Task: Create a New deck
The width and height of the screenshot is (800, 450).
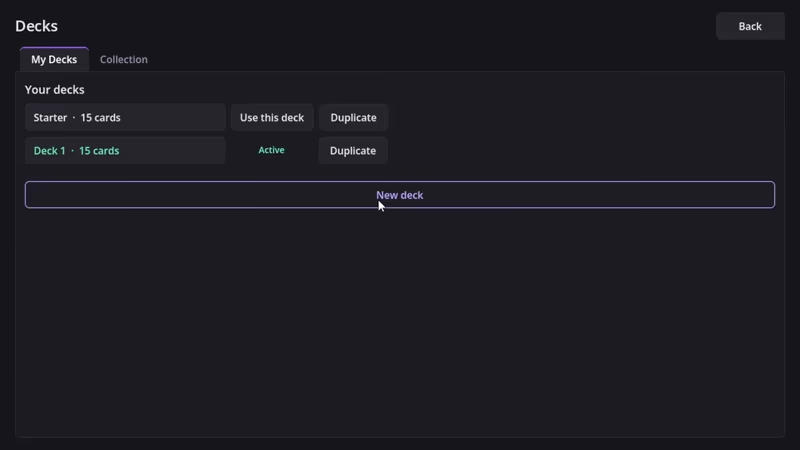Action: [400, 195]
